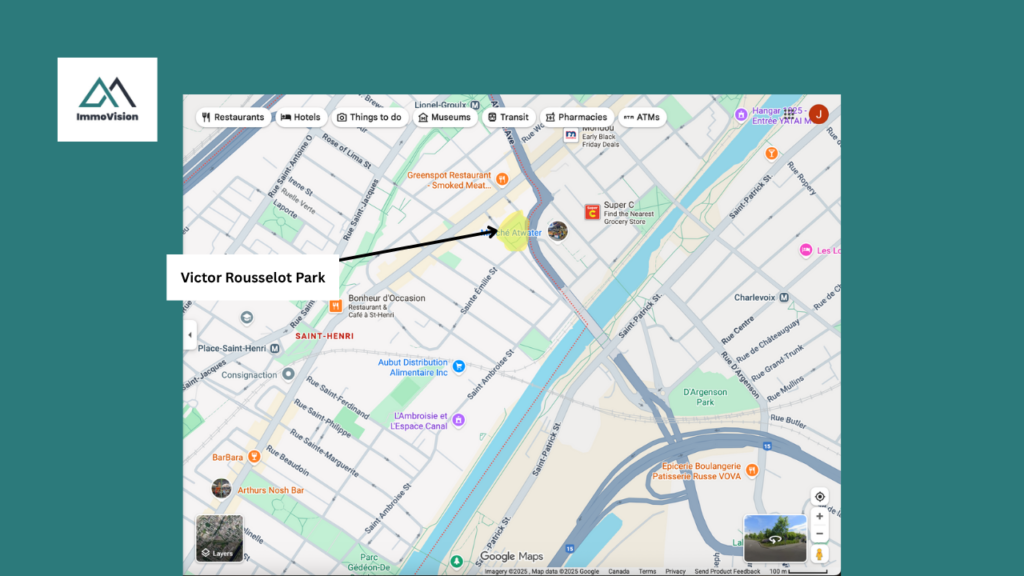Open the BarBara restaurant pin

click(255, 457)
